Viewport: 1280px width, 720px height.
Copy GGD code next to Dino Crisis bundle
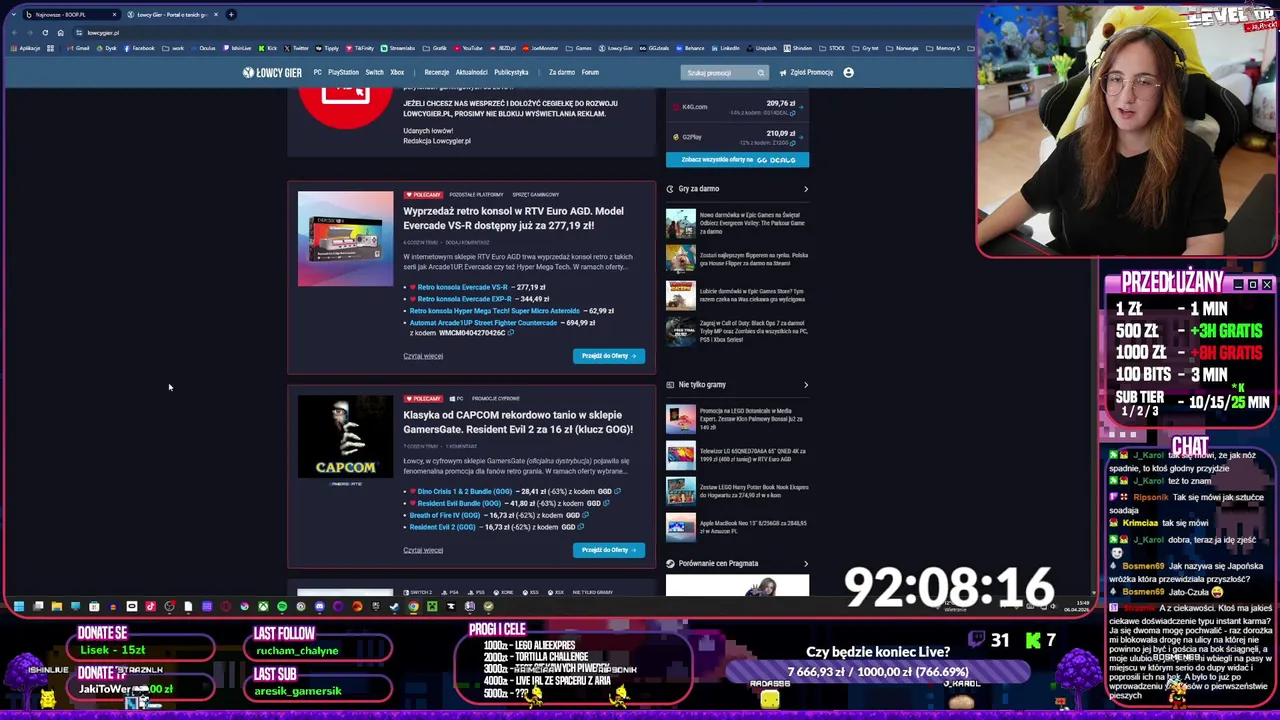617,491
